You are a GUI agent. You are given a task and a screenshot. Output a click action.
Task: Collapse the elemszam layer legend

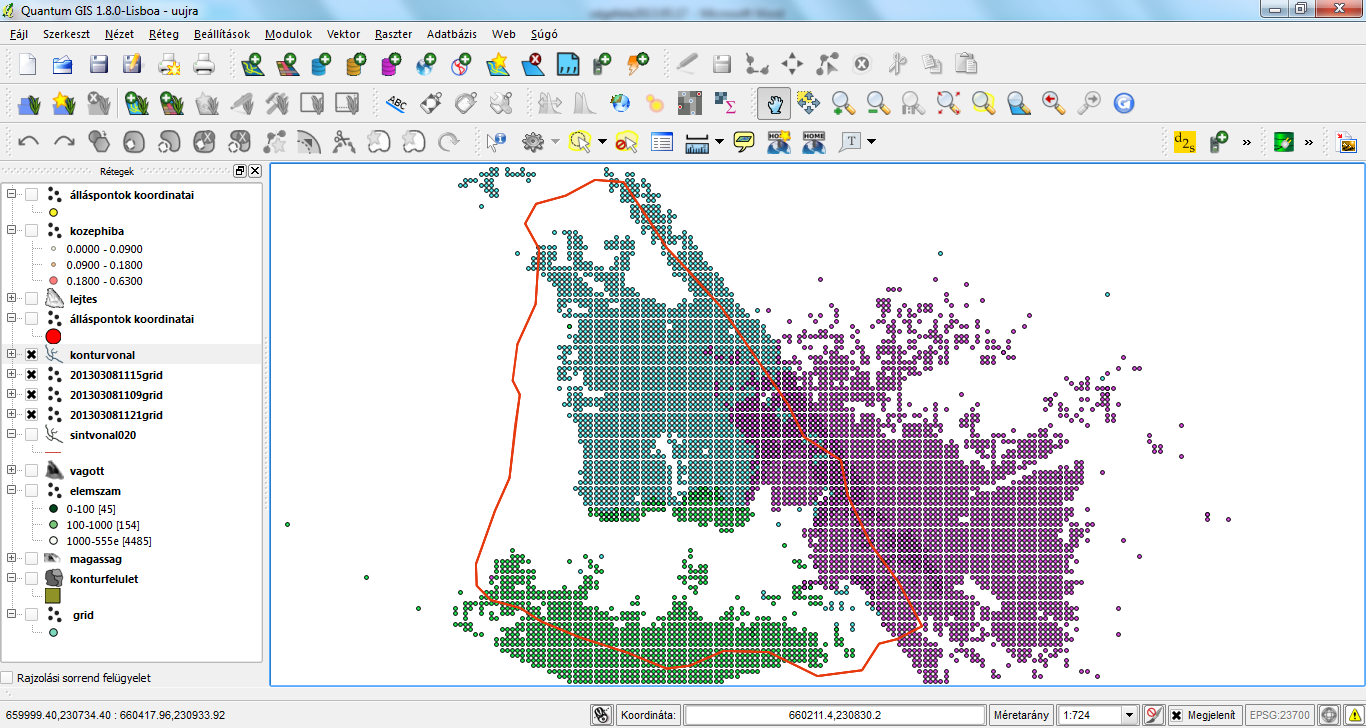click(x=12, y=490)
